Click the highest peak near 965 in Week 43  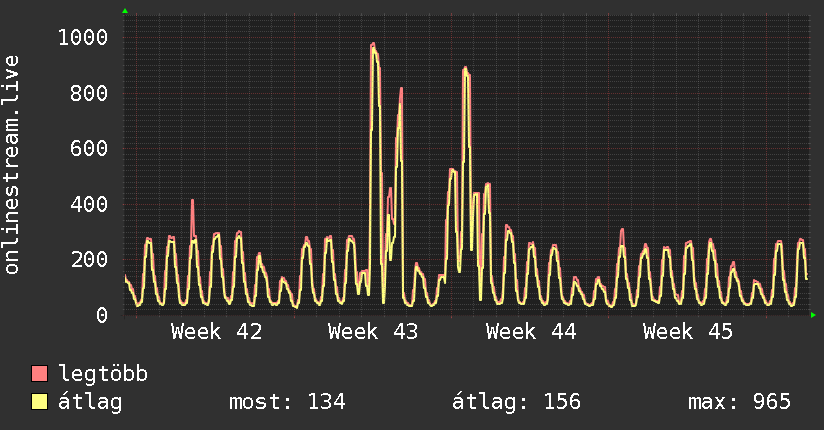click(x=373, y=45)
